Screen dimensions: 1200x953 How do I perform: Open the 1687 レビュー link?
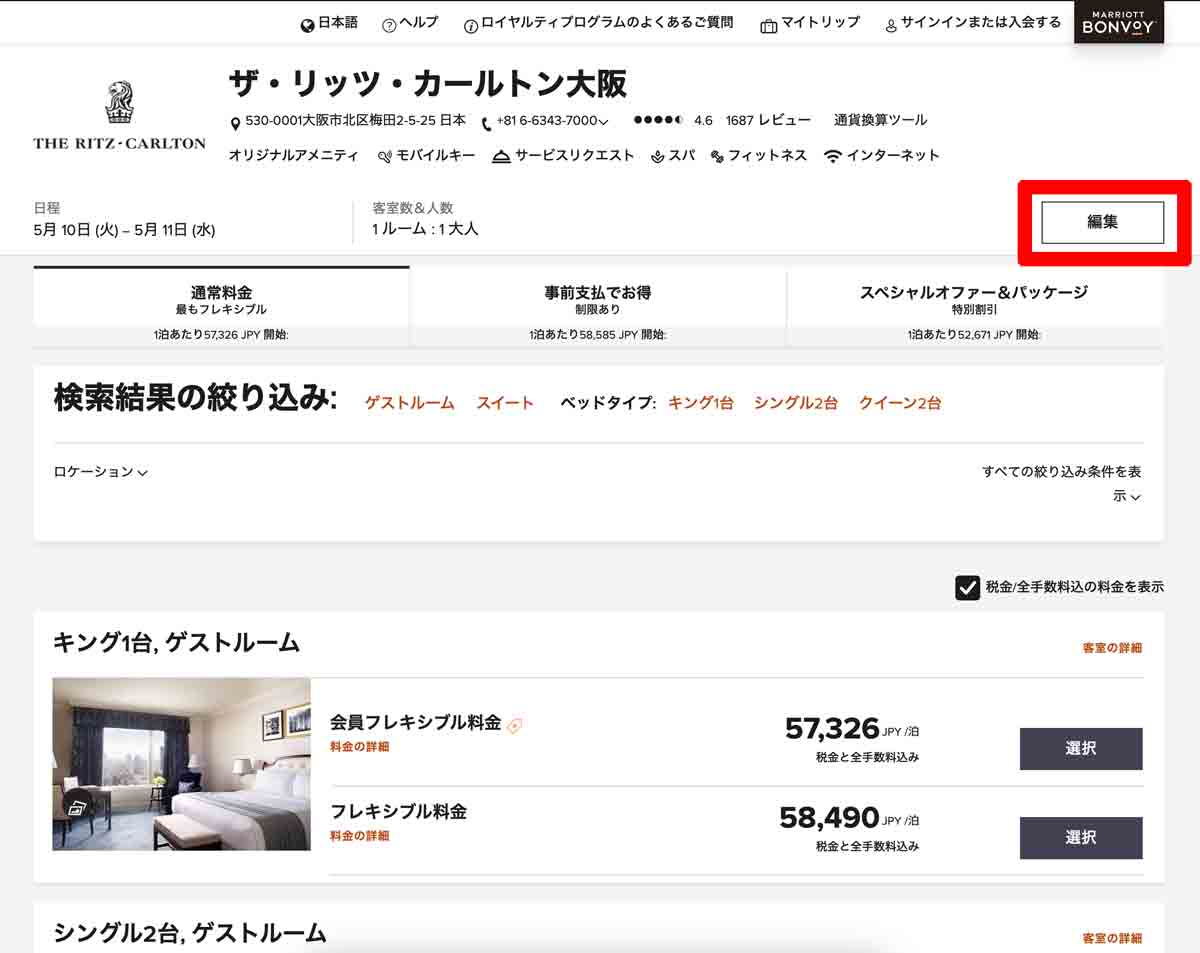pos(768,120)
